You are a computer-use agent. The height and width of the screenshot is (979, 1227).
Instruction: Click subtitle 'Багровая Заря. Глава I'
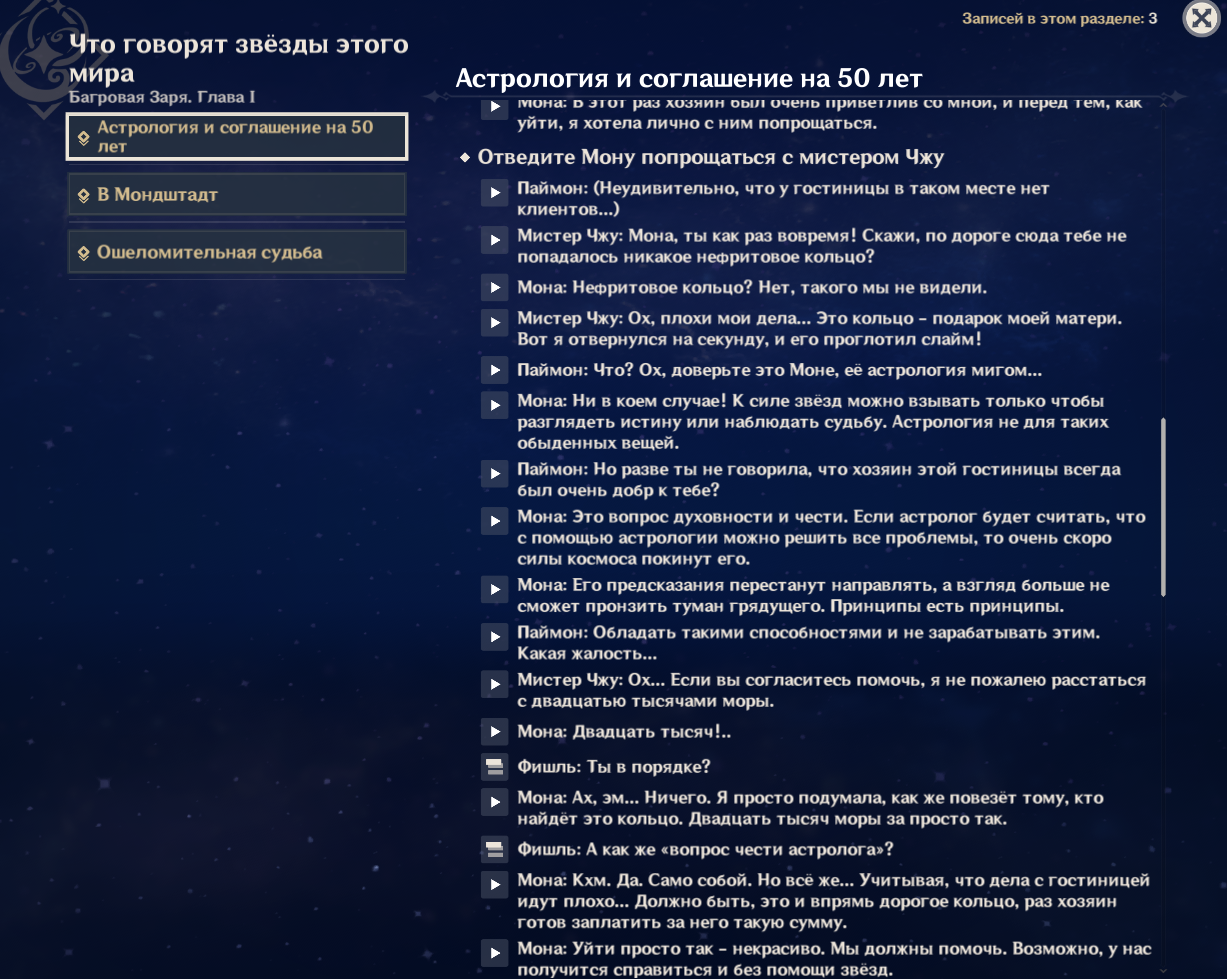click(x=163, y=97)
